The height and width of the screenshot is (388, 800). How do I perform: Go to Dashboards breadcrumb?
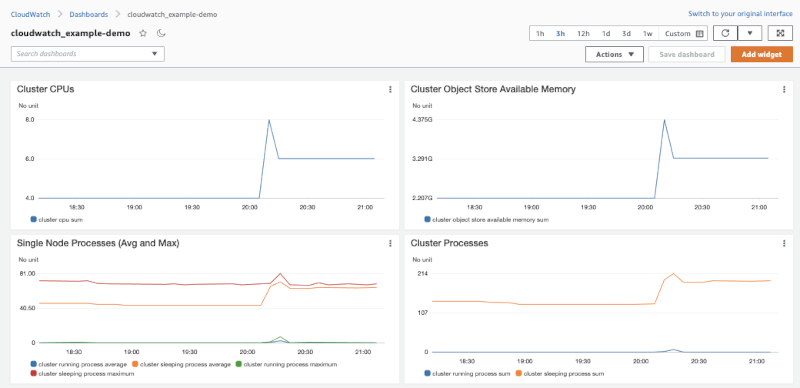point(89,14)
